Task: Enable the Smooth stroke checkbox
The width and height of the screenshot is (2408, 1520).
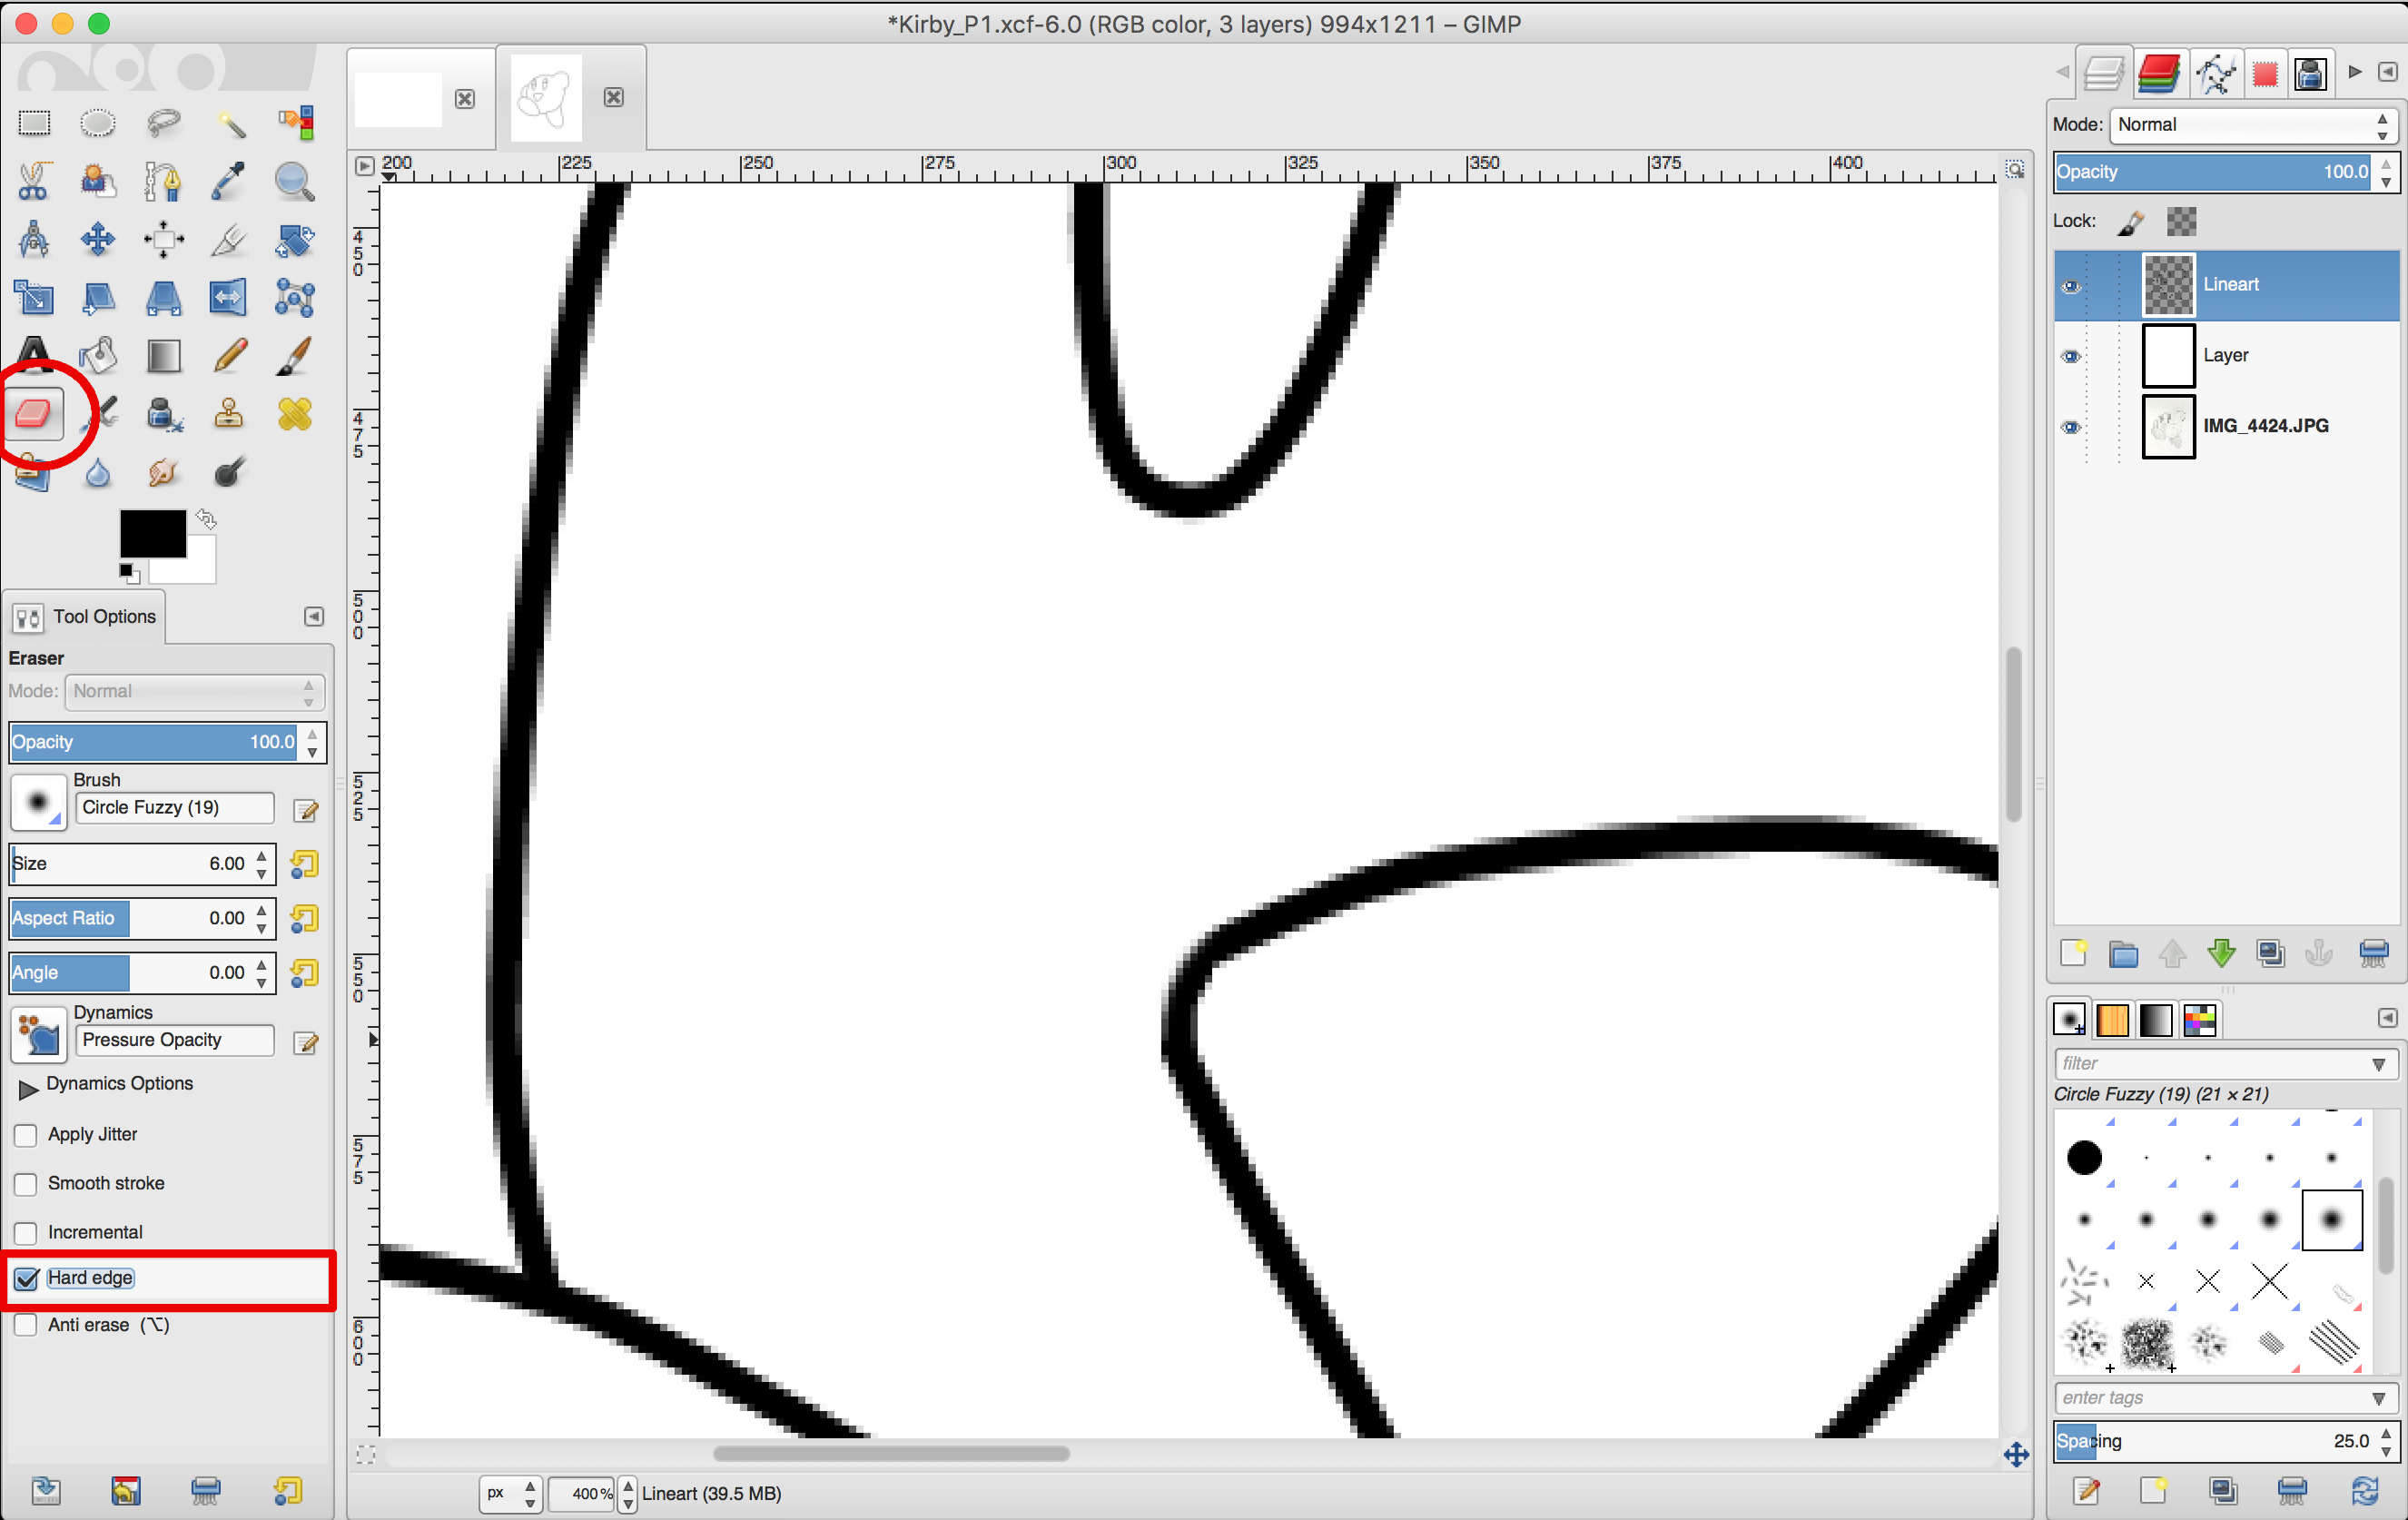Action: [x=27, y=1184]
